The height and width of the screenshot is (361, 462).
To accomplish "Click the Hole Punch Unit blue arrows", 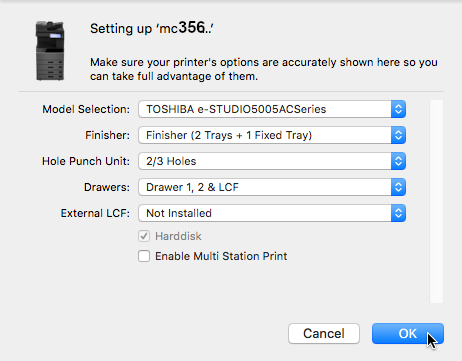I will coord(398,161).
